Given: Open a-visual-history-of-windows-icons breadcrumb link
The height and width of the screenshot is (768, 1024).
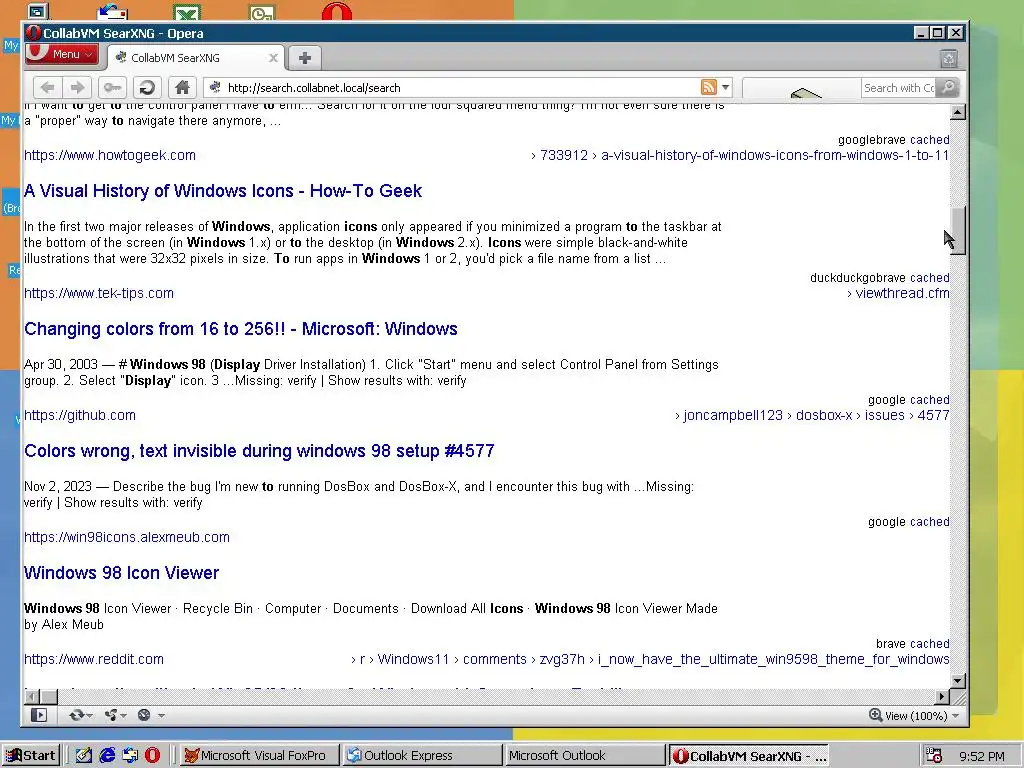Looking at the screenshot, I should pos(775,155).
